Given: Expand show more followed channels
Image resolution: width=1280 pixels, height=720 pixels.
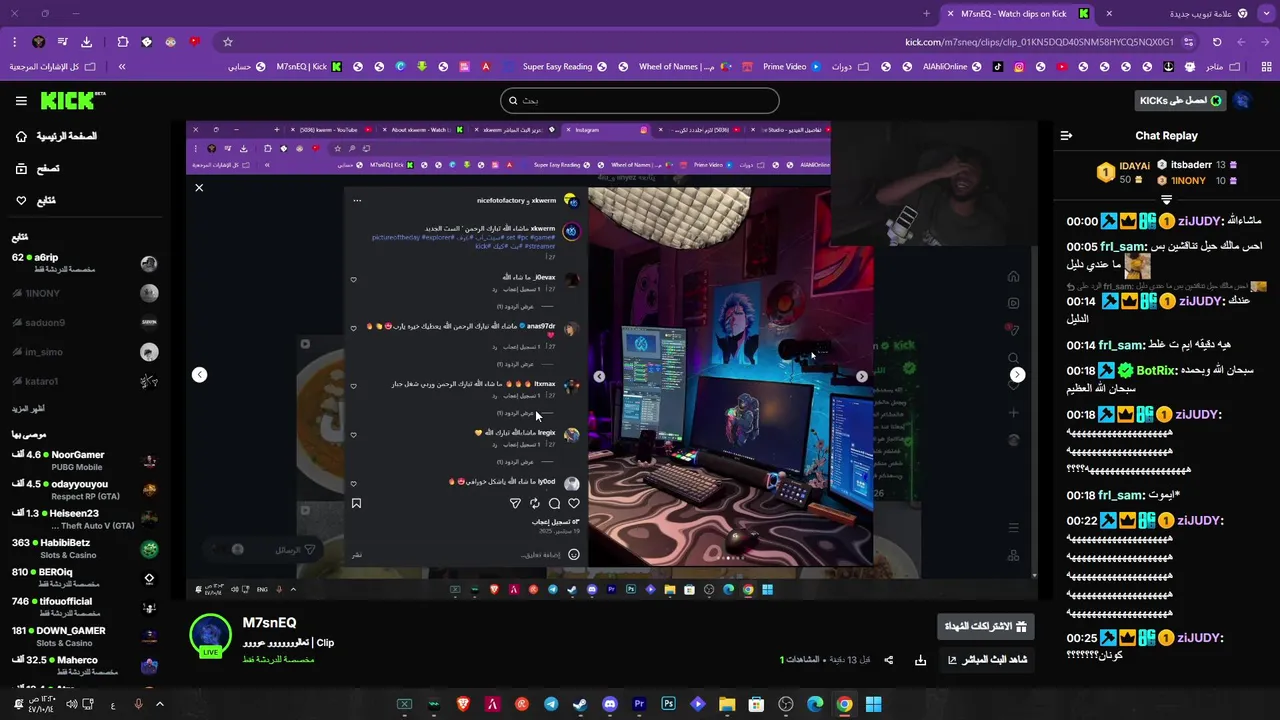Looking at the screenshot, I should (28, 408).
